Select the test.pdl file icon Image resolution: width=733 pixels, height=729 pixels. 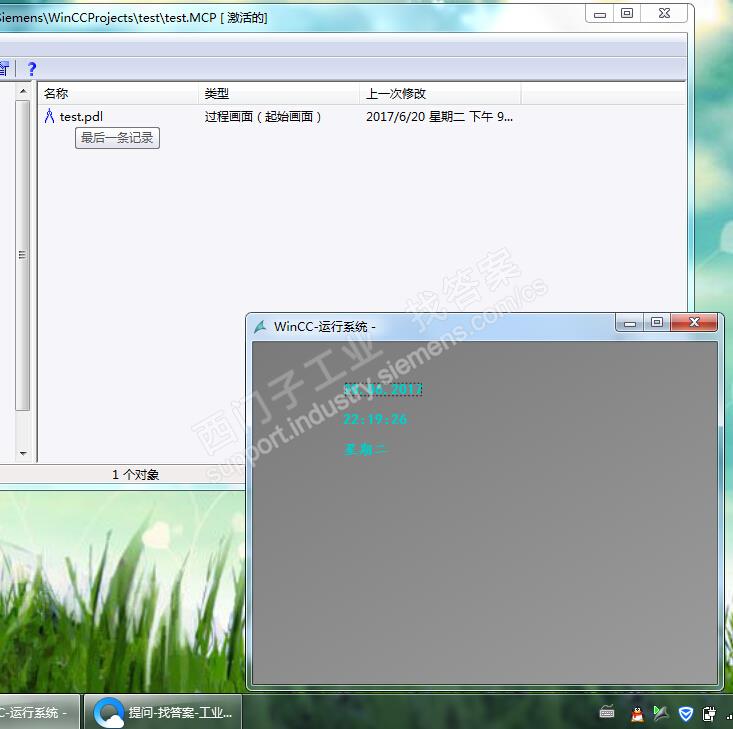[49, 116]
